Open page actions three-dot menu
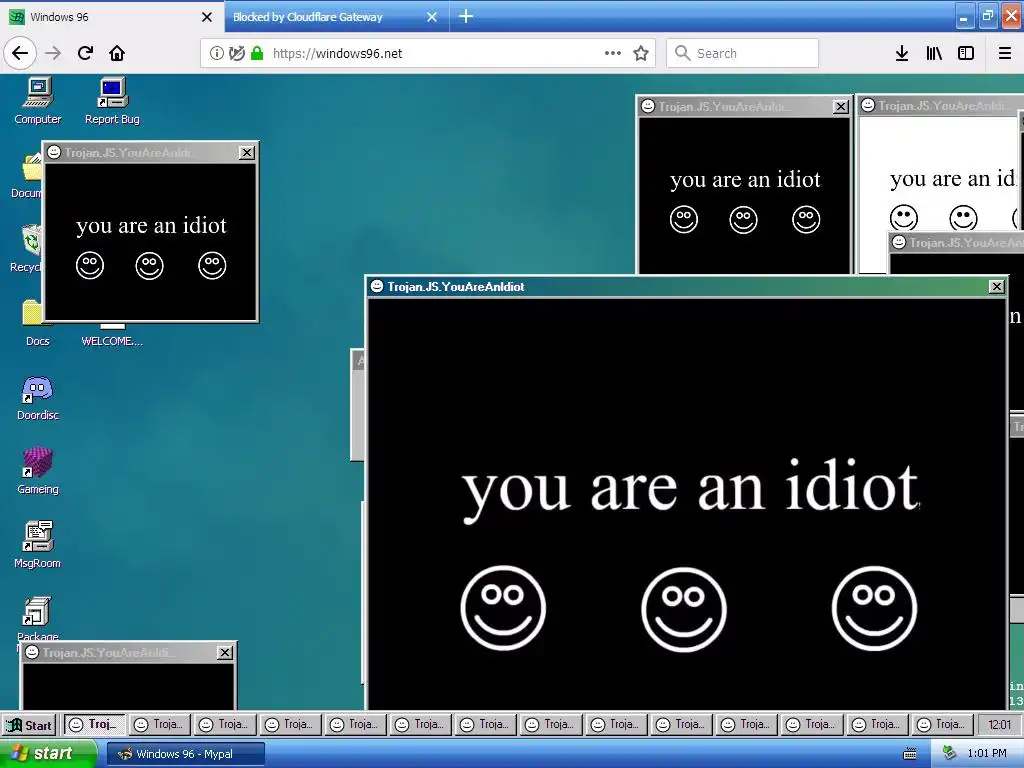 (613, 53)
